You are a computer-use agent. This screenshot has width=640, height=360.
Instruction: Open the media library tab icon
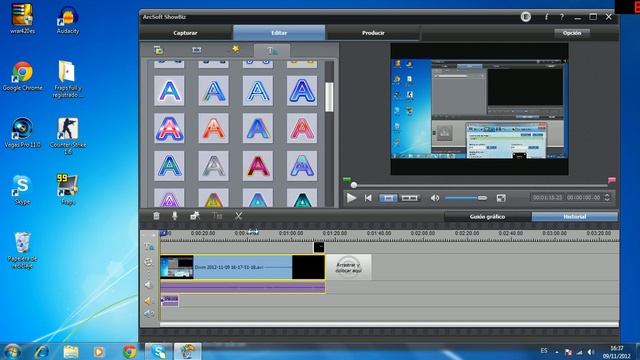(158, 50)
